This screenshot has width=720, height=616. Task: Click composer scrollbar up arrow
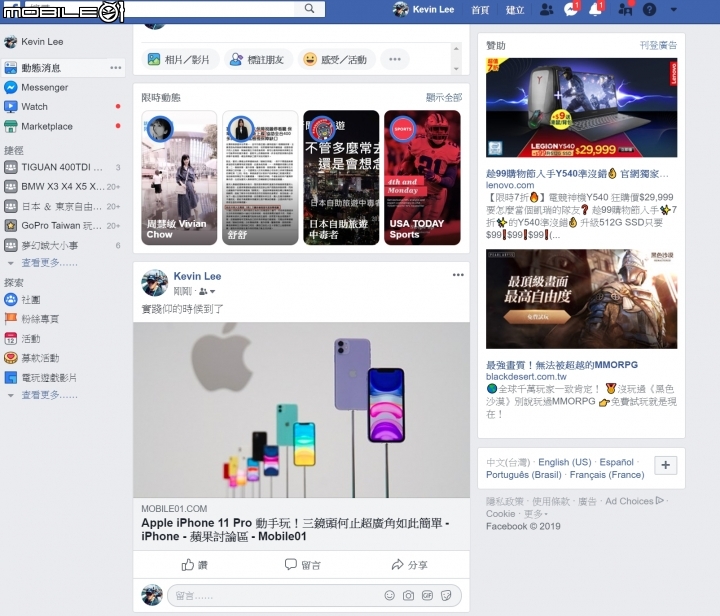coord(456,48)
